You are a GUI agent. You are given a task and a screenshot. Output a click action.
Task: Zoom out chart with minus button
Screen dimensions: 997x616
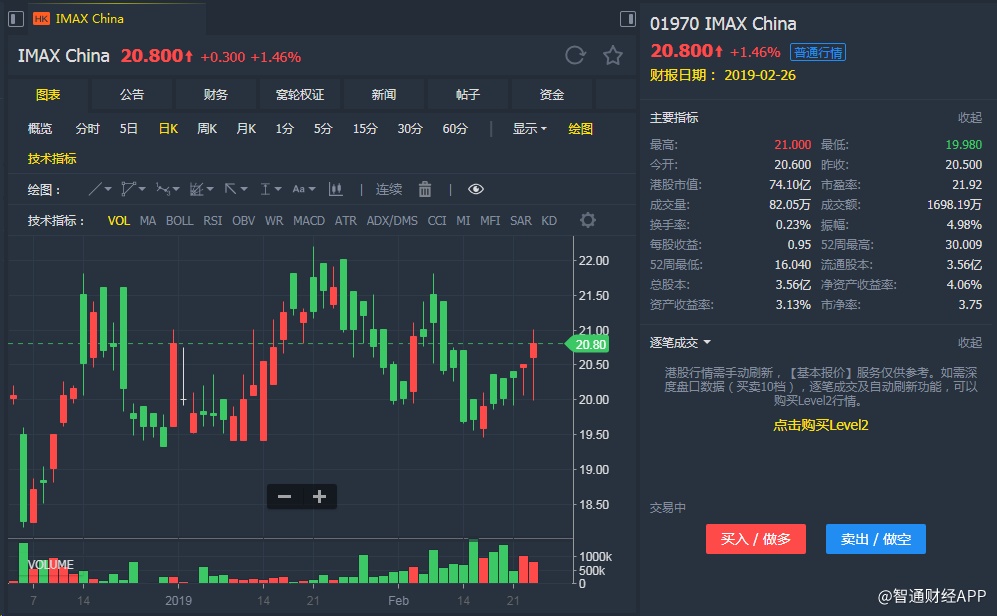pos(285,496)
